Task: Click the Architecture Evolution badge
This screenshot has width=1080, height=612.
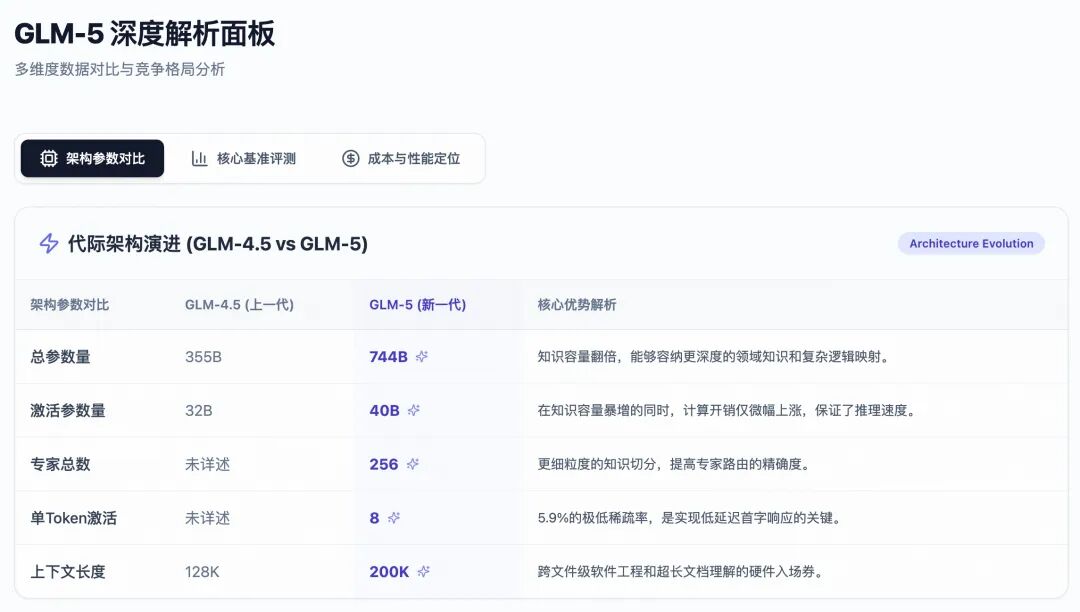Action: coord(971,243)
